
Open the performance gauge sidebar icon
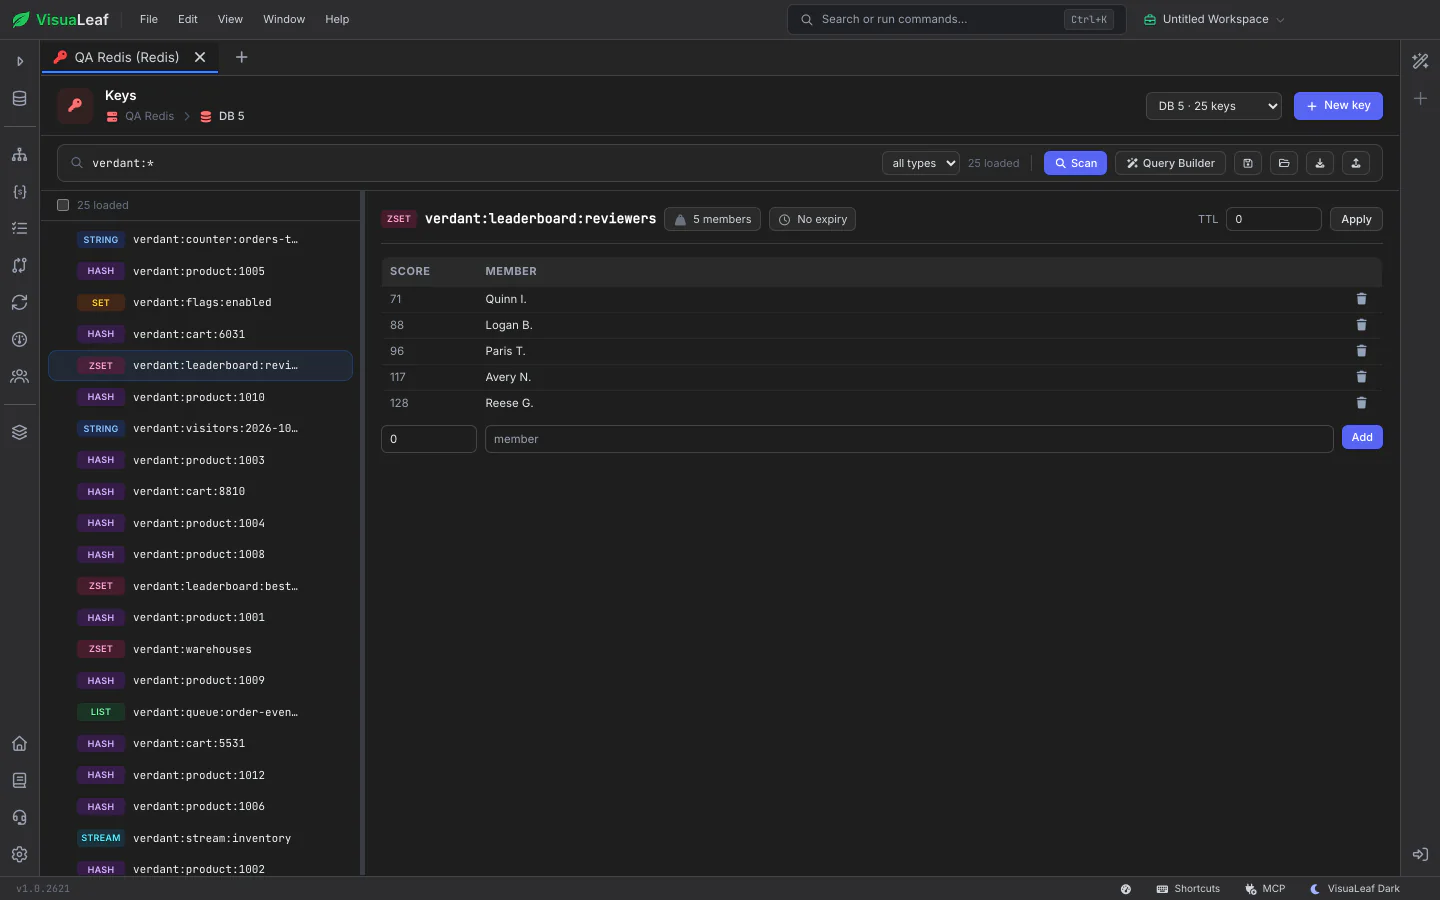tap(19, 340)
